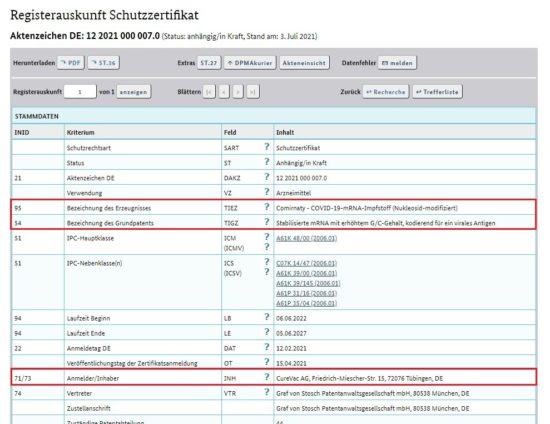
Task: Select Anmeldetag date 12.02.2021
Action: 291,349
